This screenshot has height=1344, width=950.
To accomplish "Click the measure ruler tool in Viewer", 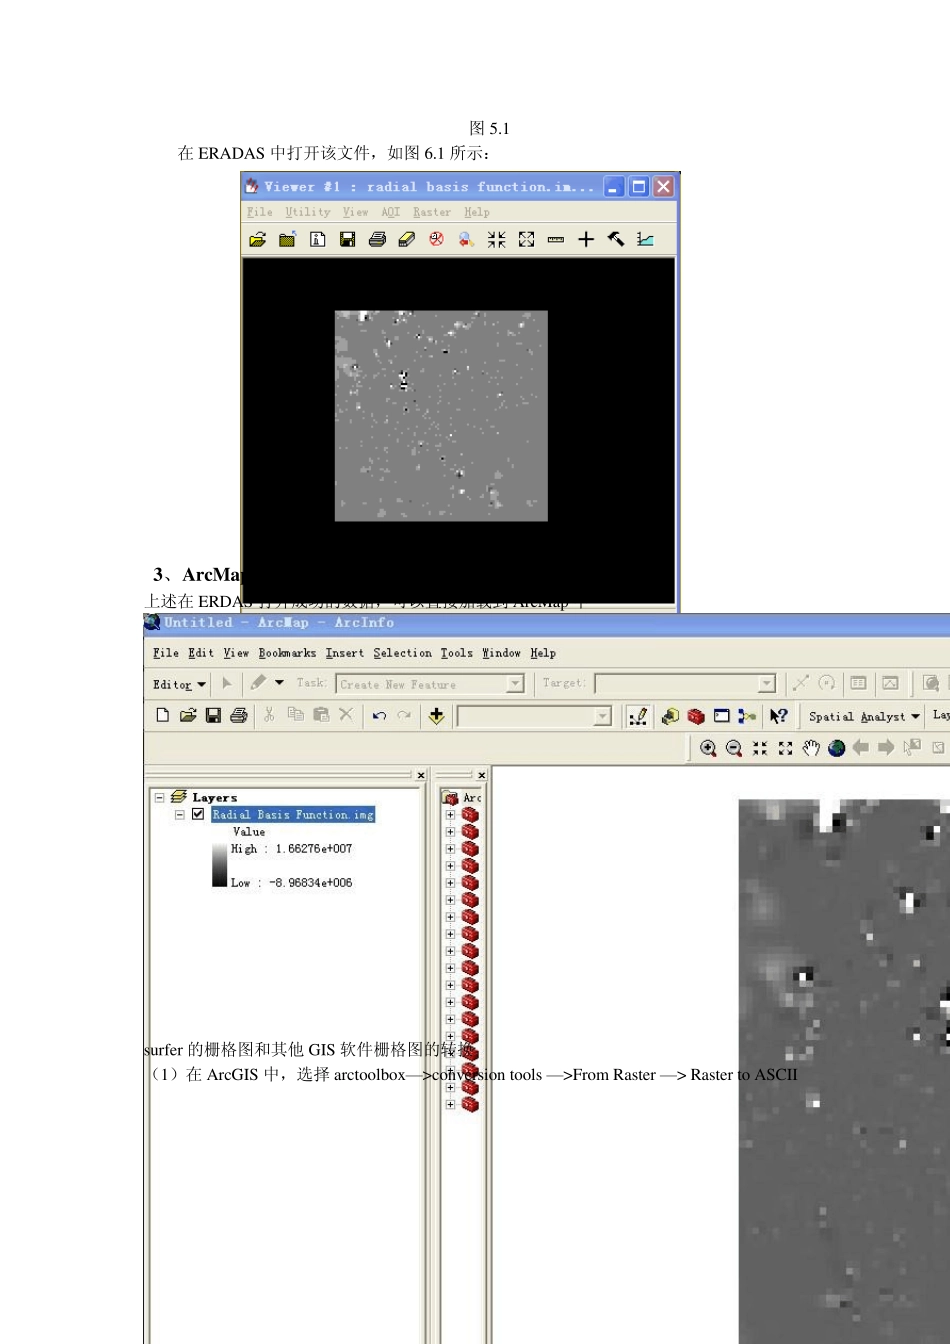I will 556,240.
